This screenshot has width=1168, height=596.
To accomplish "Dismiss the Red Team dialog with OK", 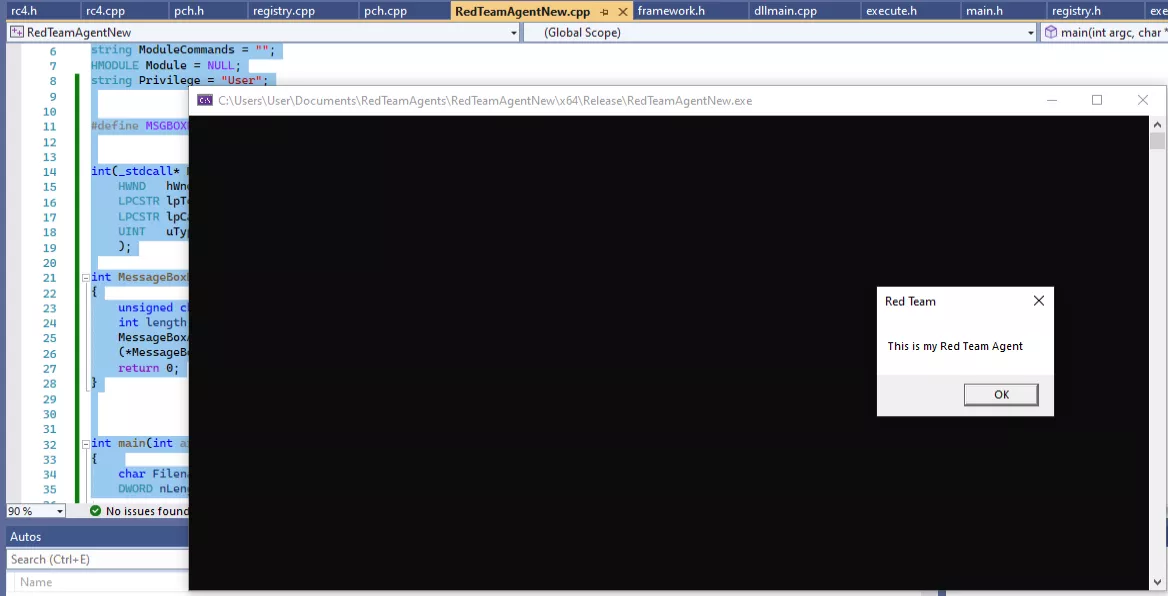I will point(1000,394).
